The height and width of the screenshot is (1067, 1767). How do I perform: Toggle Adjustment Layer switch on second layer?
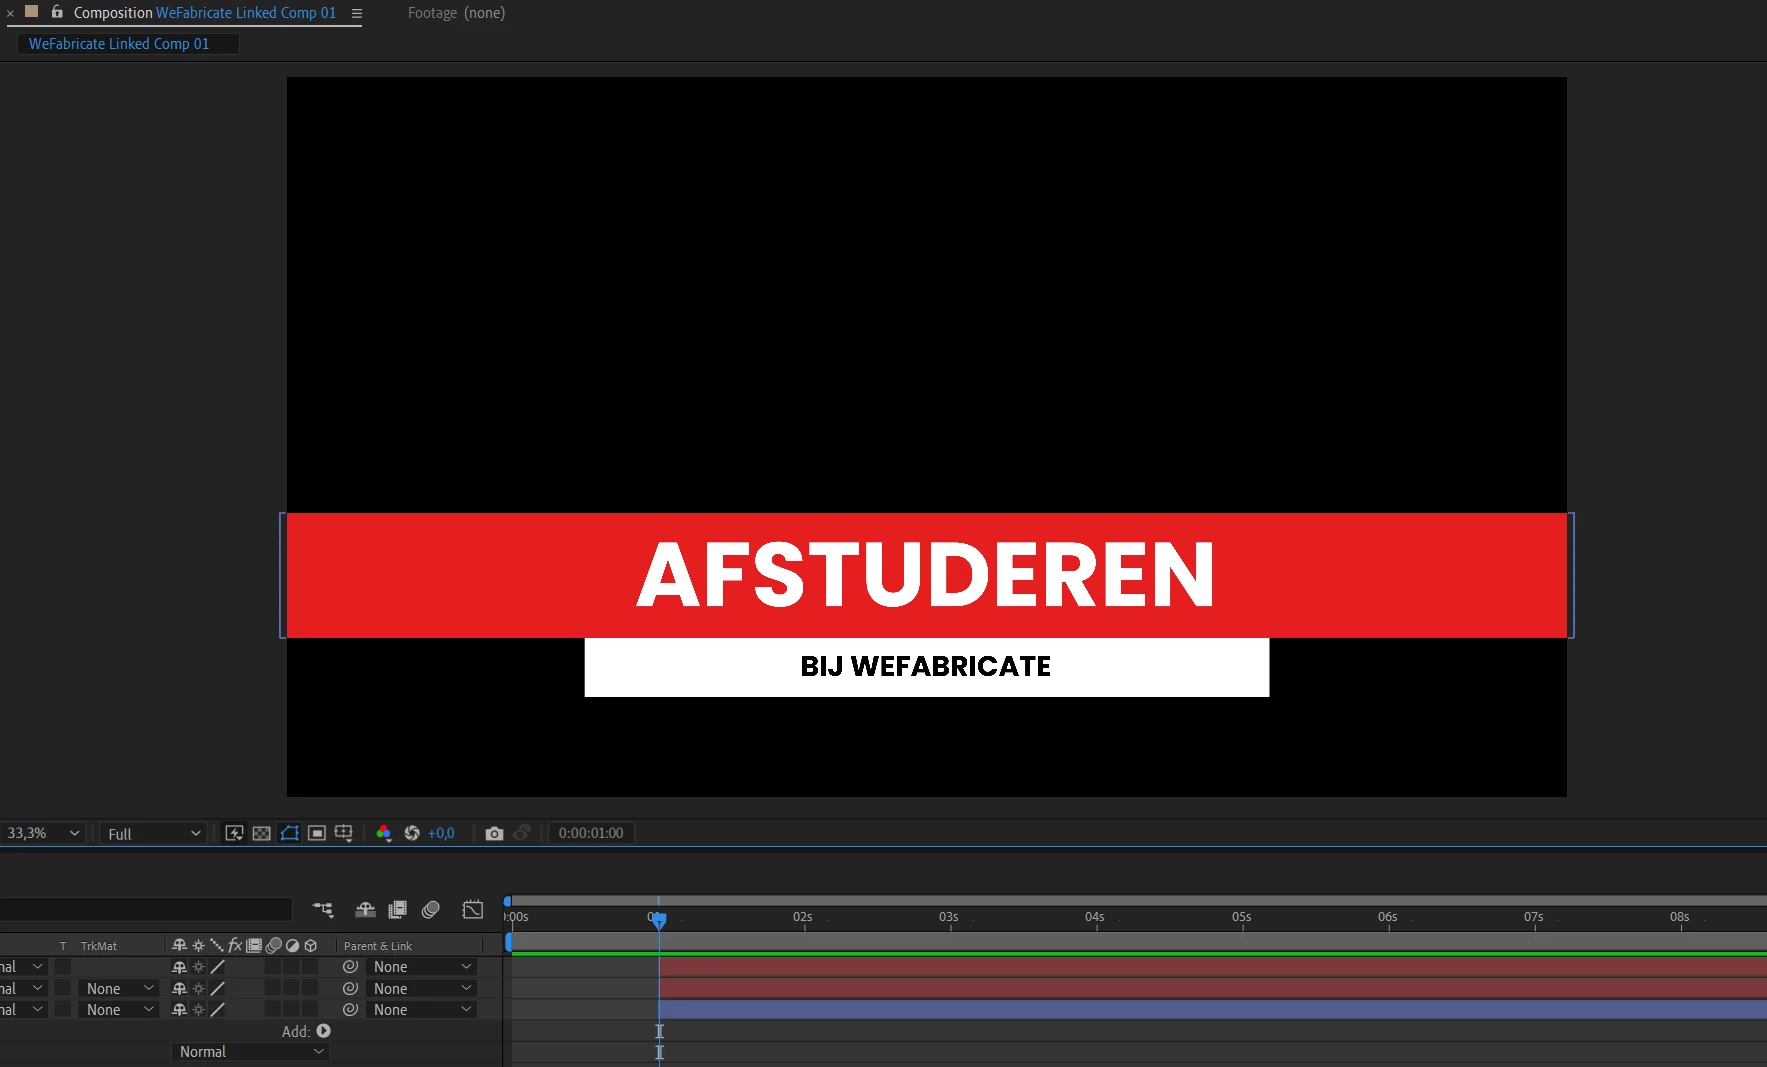coord(292,988)
